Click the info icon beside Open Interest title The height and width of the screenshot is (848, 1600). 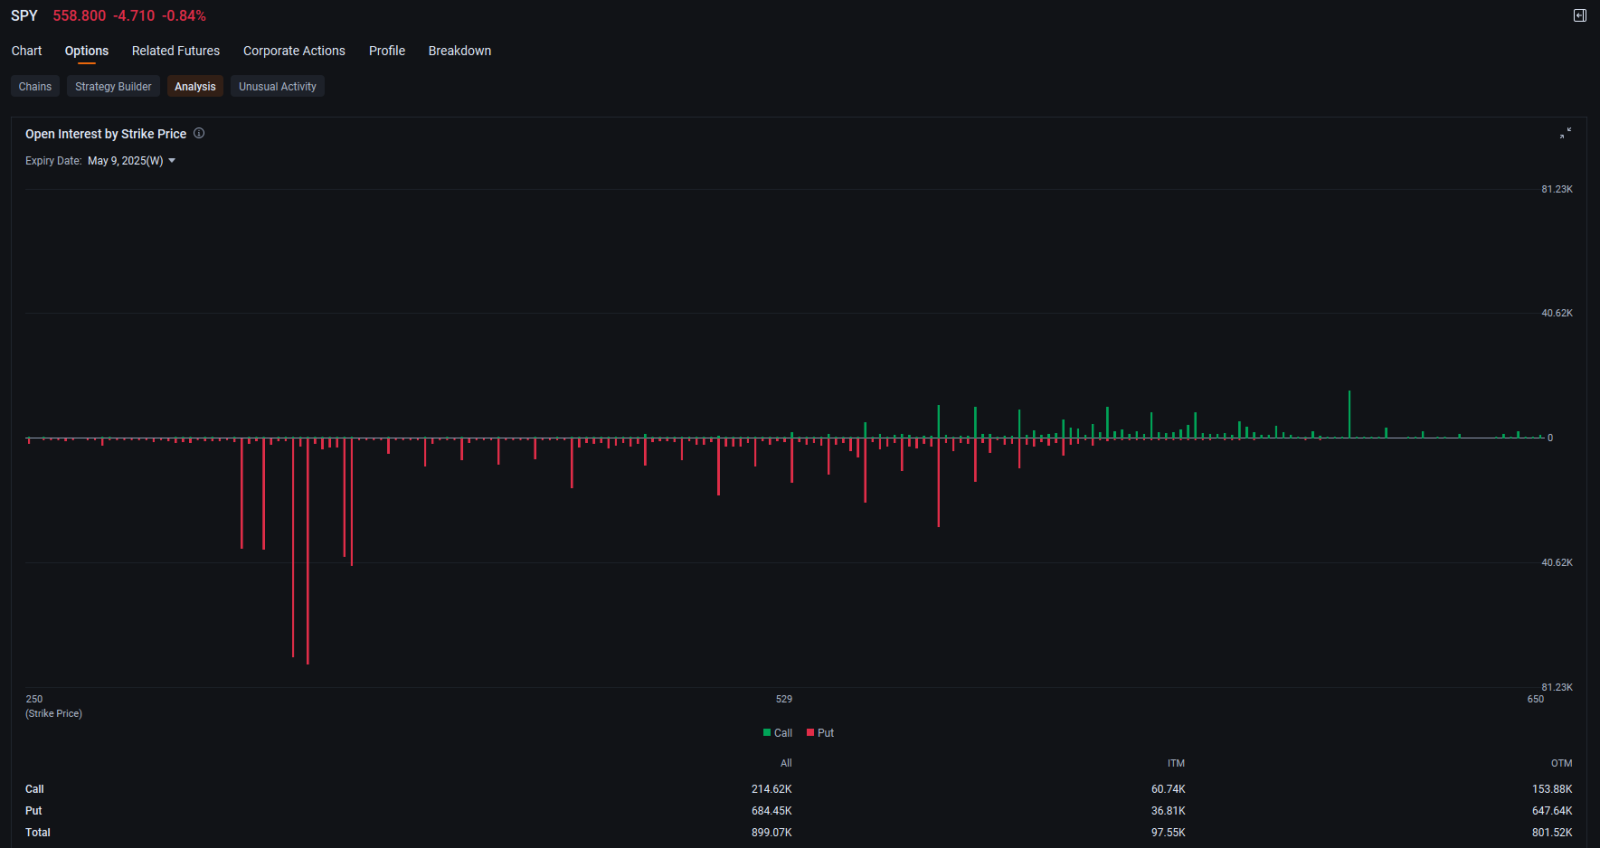pos(199,133)
